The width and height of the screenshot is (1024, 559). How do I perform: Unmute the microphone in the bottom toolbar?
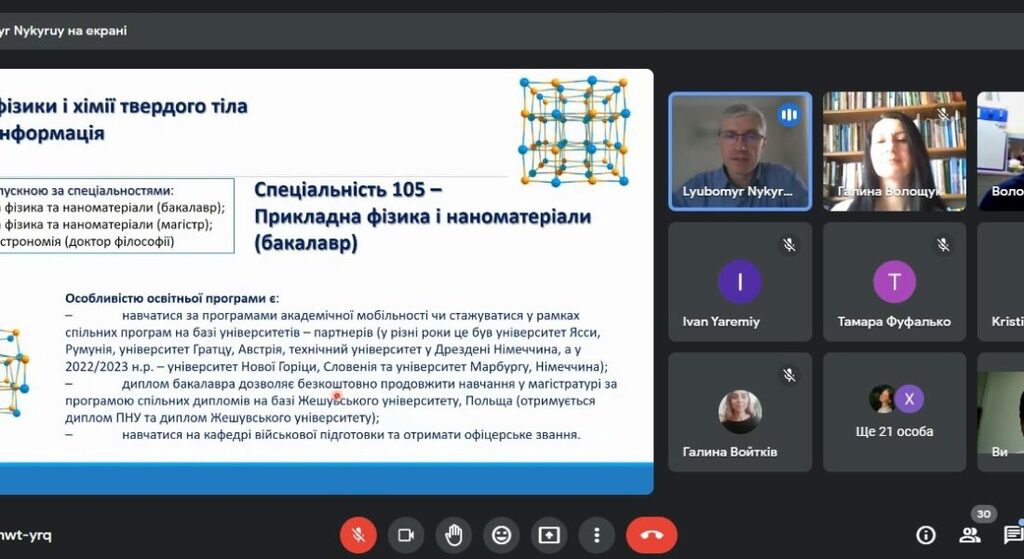pos(358,535)
